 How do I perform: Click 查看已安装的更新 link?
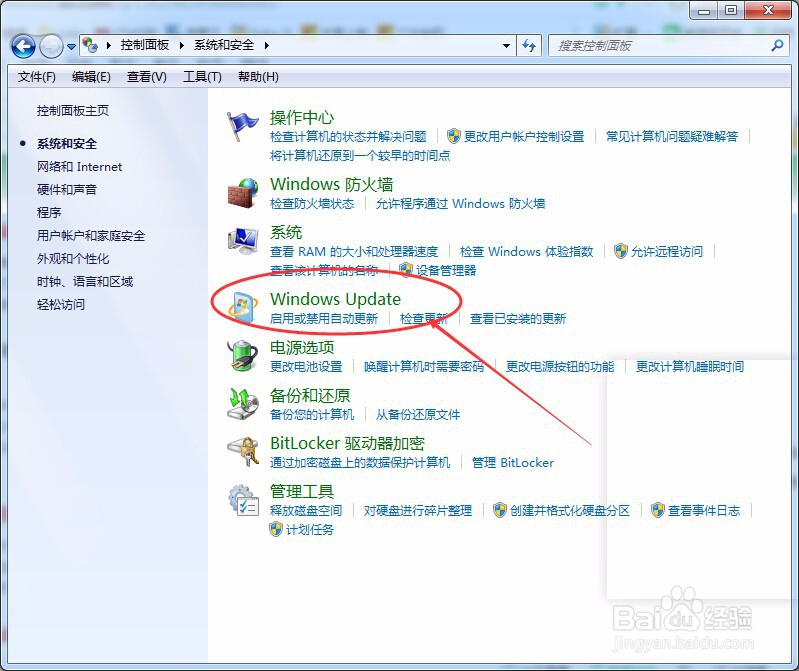coord(518,318)
